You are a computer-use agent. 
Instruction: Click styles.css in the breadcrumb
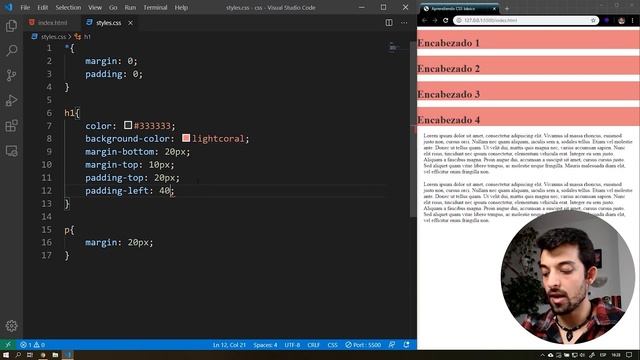point(53,37)
